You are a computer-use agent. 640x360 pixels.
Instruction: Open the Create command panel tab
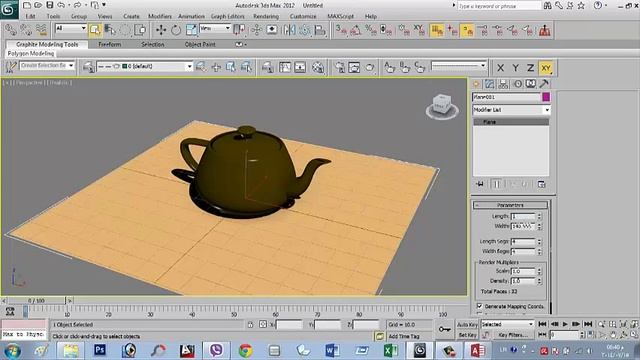click(x=476, y=84)
